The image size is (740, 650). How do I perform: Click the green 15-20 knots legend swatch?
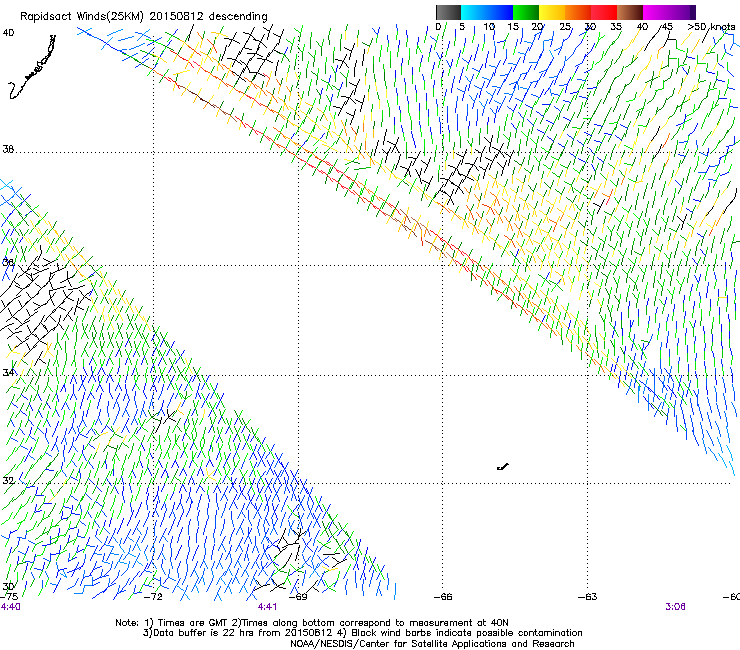526,12
